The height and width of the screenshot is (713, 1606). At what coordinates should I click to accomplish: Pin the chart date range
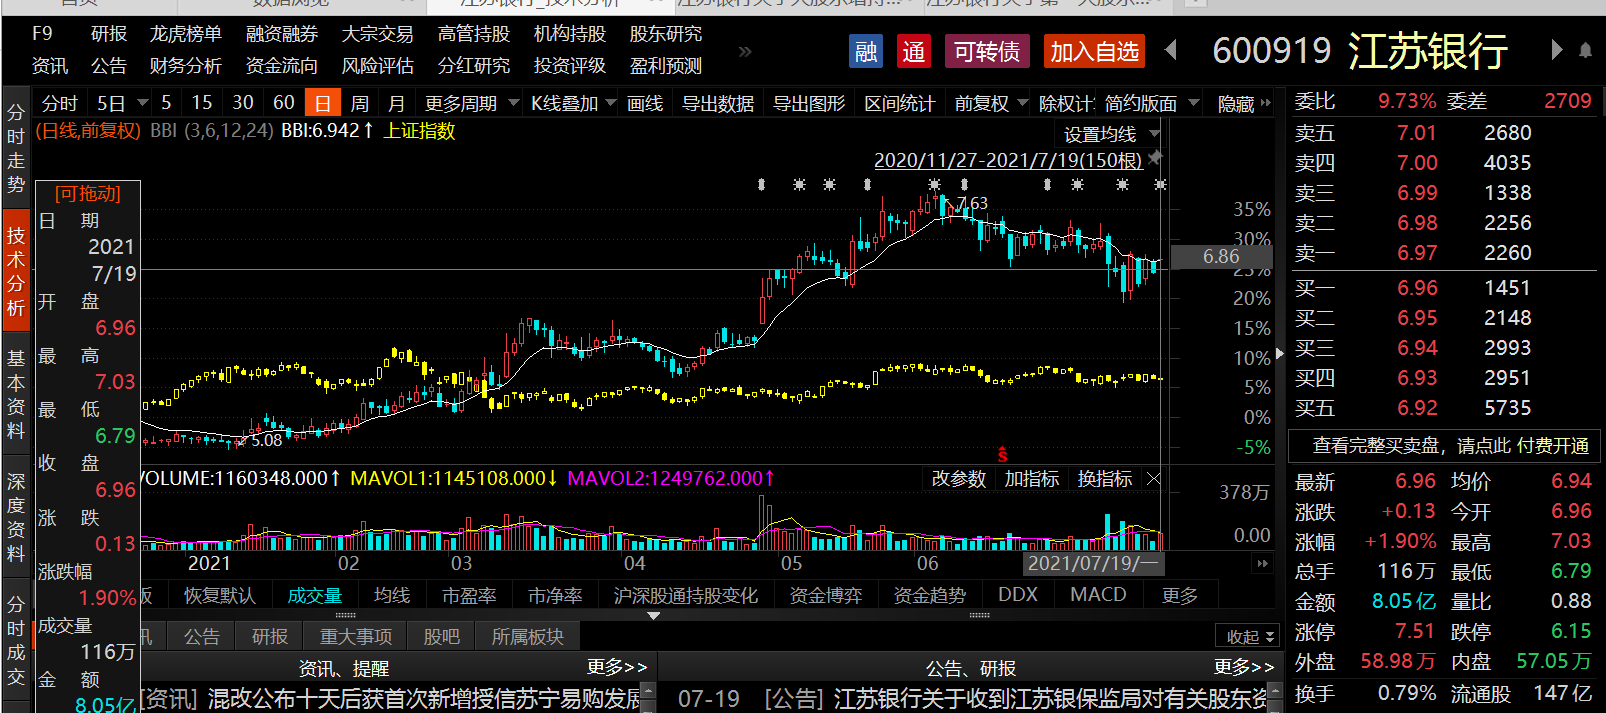click(x=1156, y=158)
